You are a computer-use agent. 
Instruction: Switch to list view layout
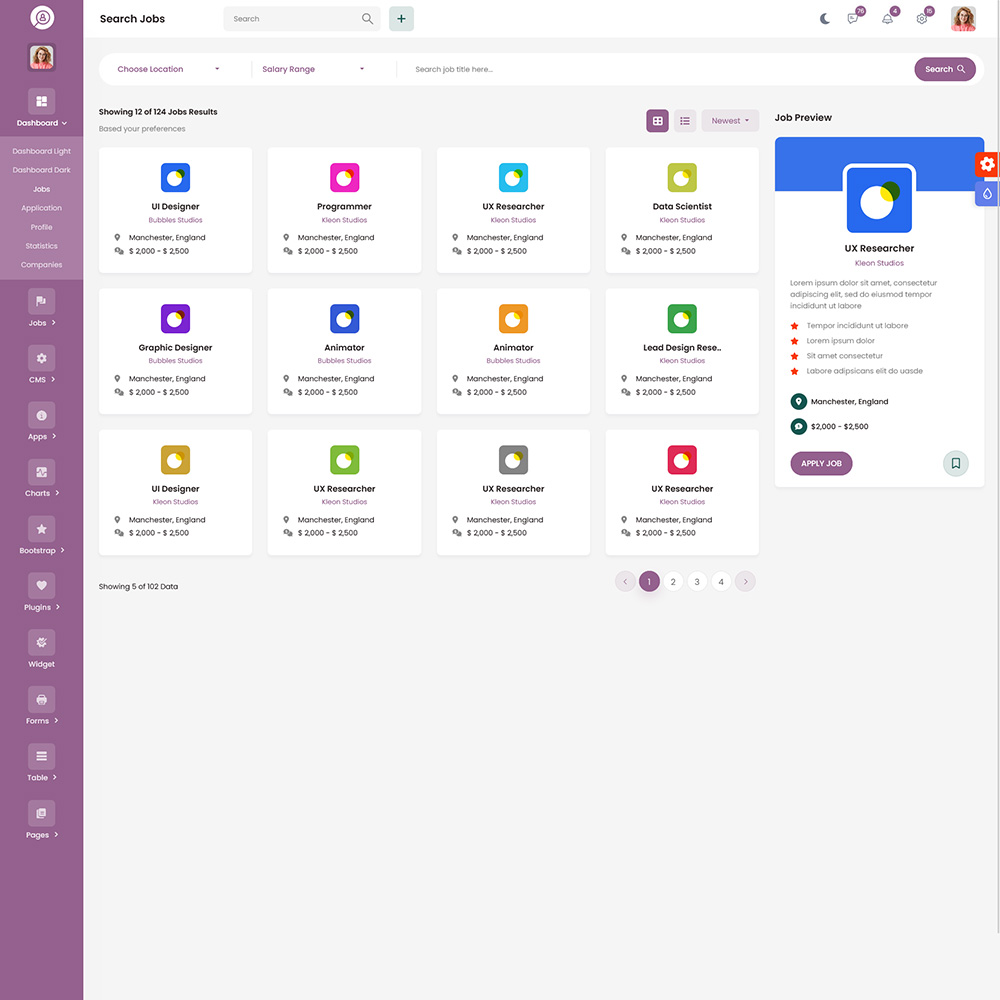pos(685,121)
